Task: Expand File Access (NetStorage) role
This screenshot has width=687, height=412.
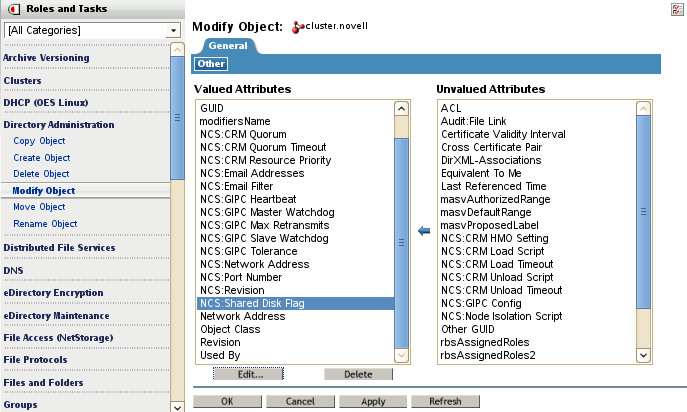Action: pos(58,337)
